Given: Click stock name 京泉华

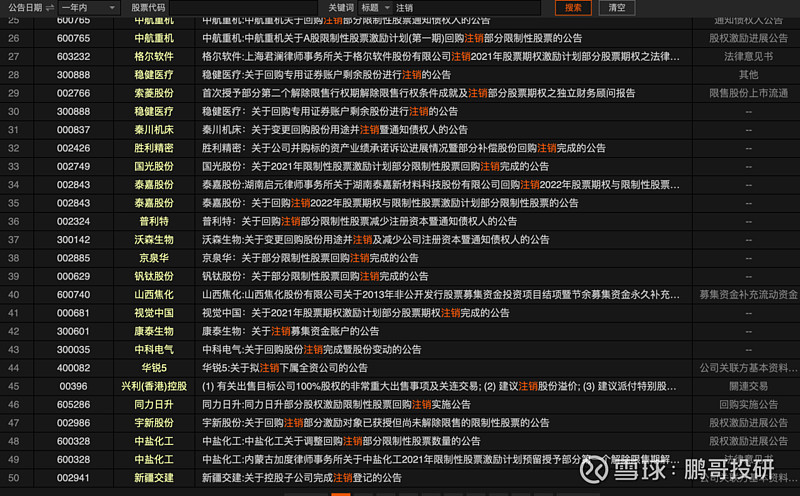Looking at the screenshot, I should click(154, 259).
